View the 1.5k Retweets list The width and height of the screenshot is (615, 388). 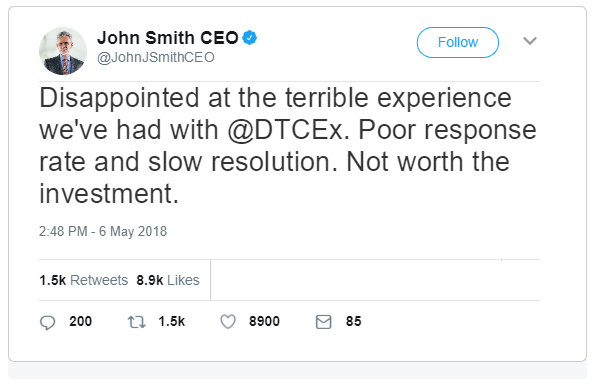coord(84,280)
